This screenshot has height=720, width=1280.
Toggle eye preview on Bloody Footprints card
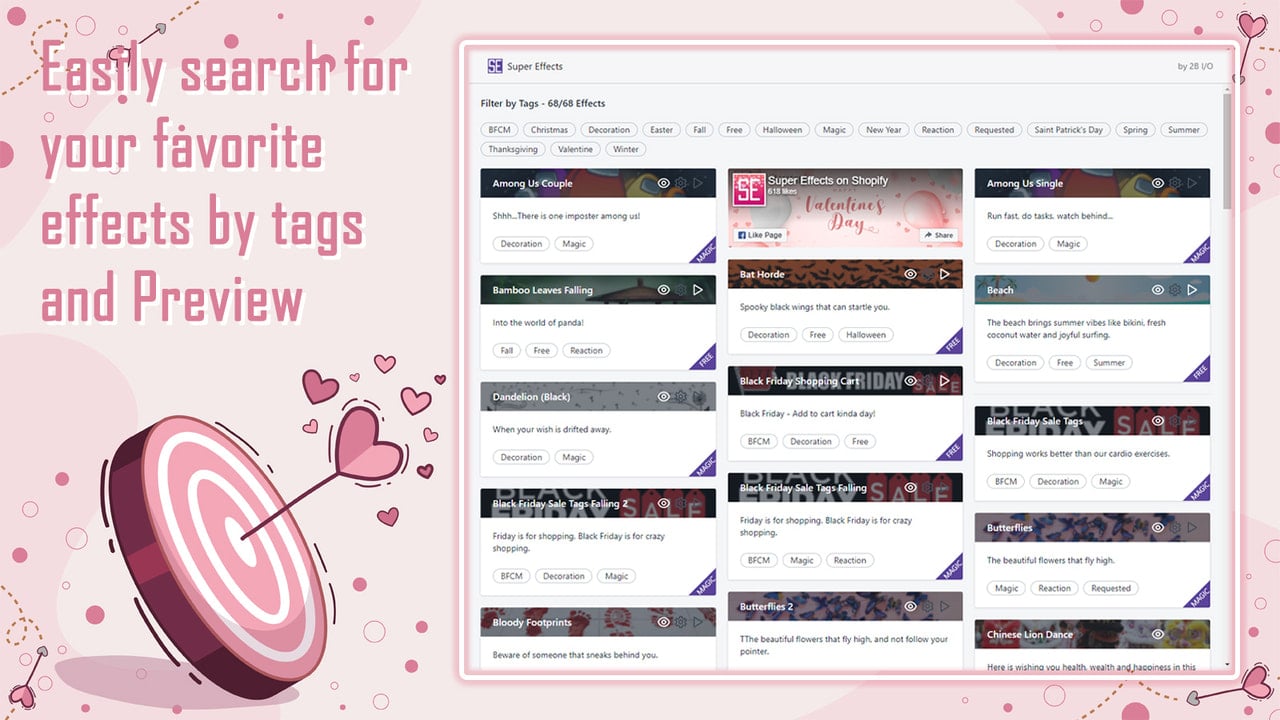(663, 622)
